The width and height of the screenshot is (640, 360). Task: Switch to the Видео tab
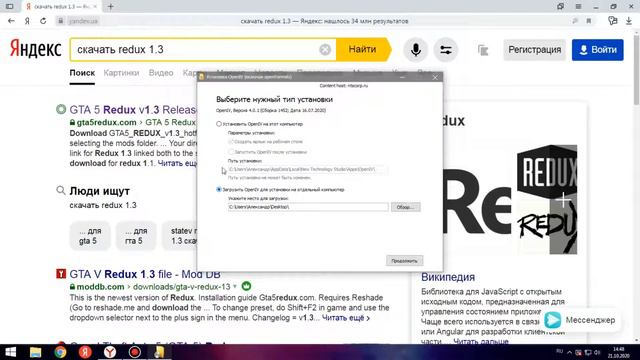pos(161,73)
